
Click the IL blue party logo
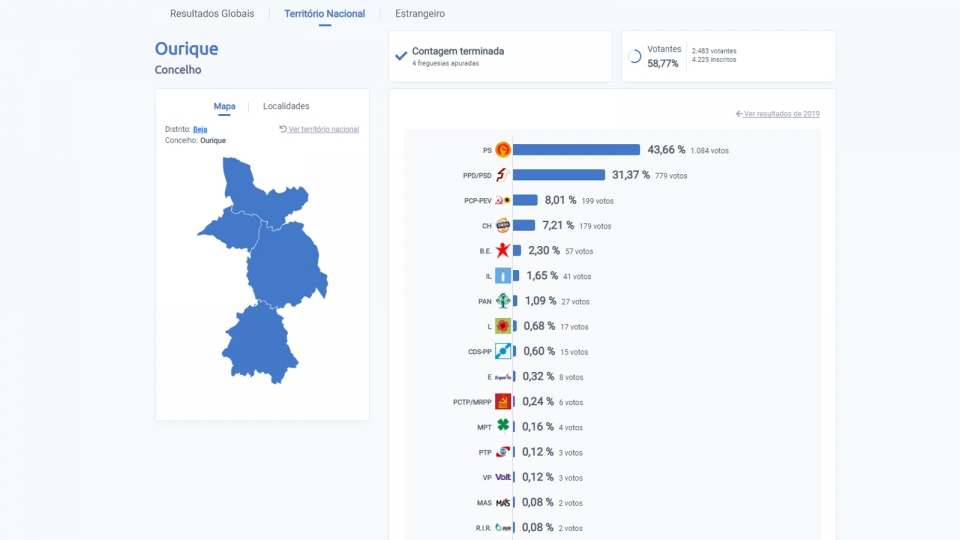pos(503,276)
